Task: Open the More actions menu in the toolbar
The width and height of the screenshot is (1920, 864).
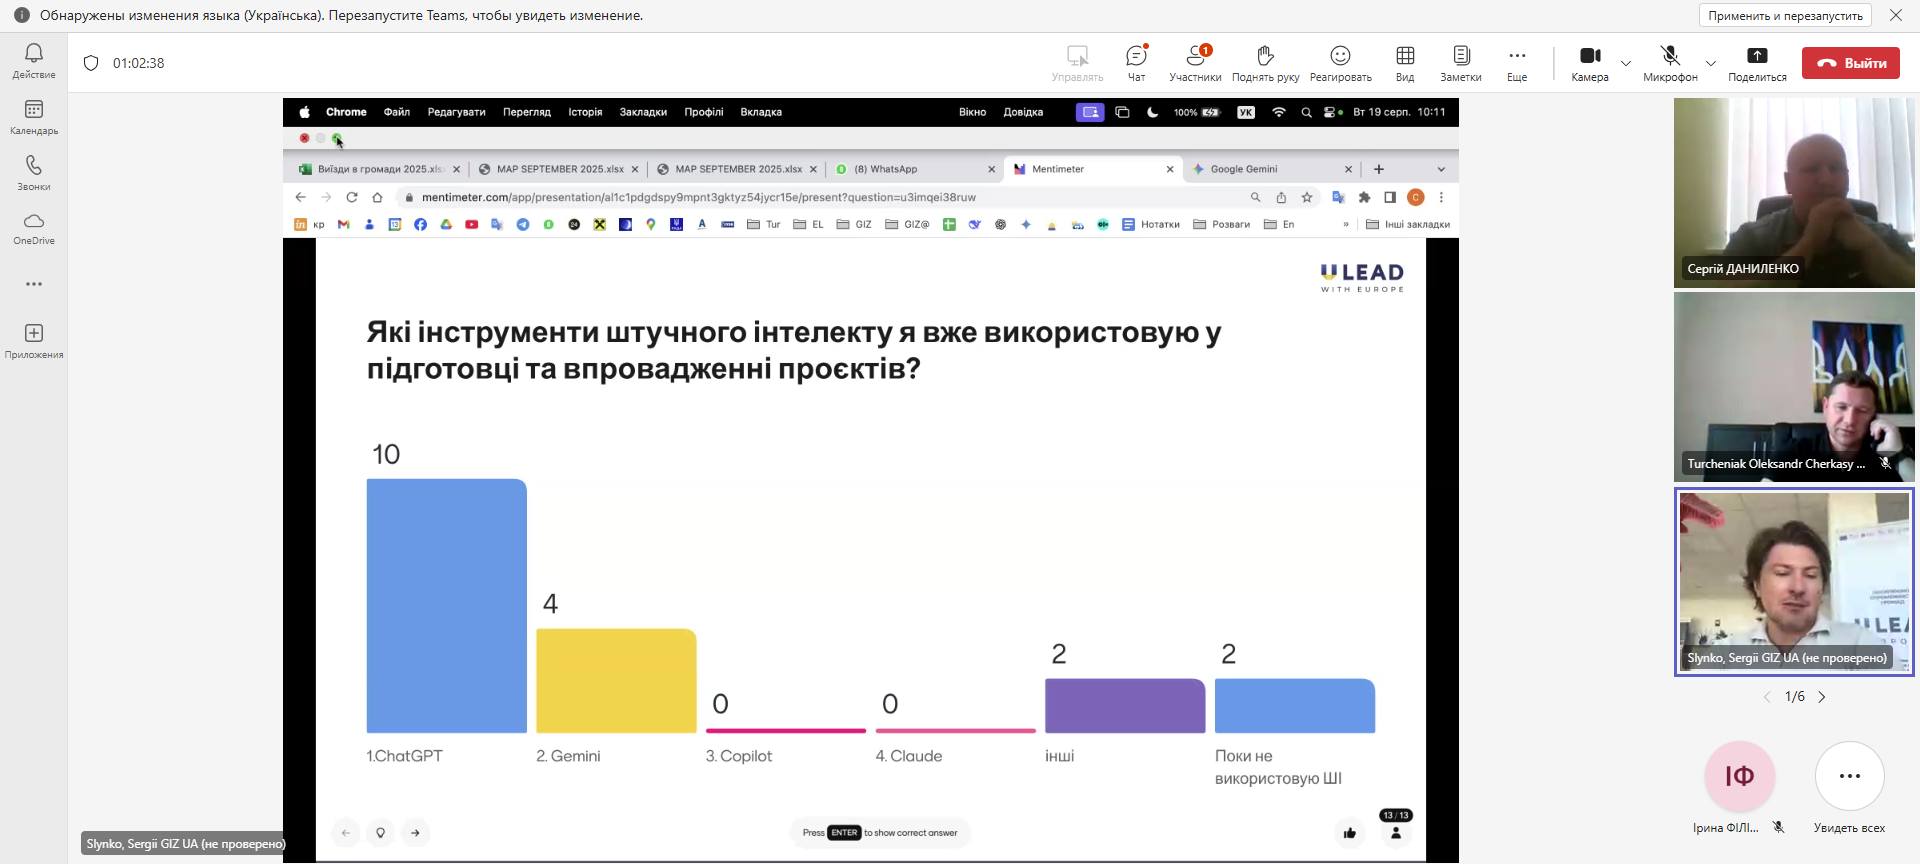Action: [x=1517, y=62]
